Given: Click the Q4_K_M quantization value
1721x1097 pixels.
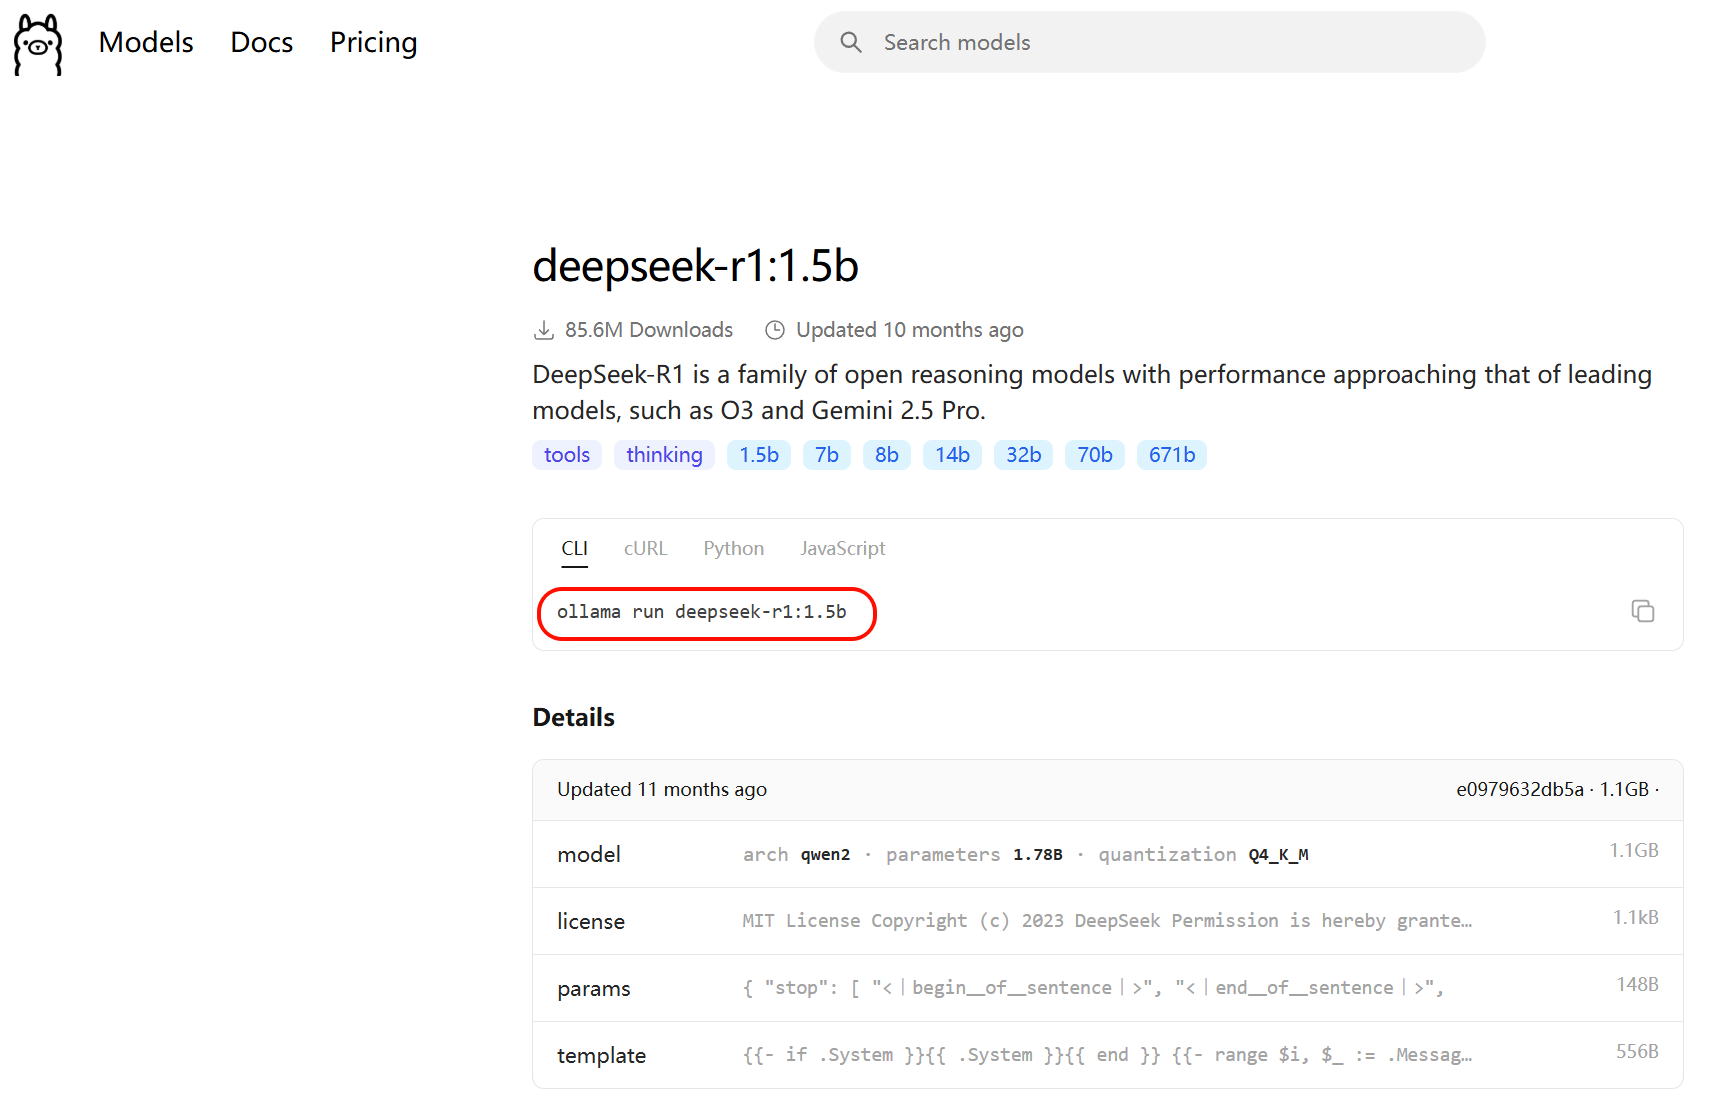Looking at the screenshot, I should 1279,855.
